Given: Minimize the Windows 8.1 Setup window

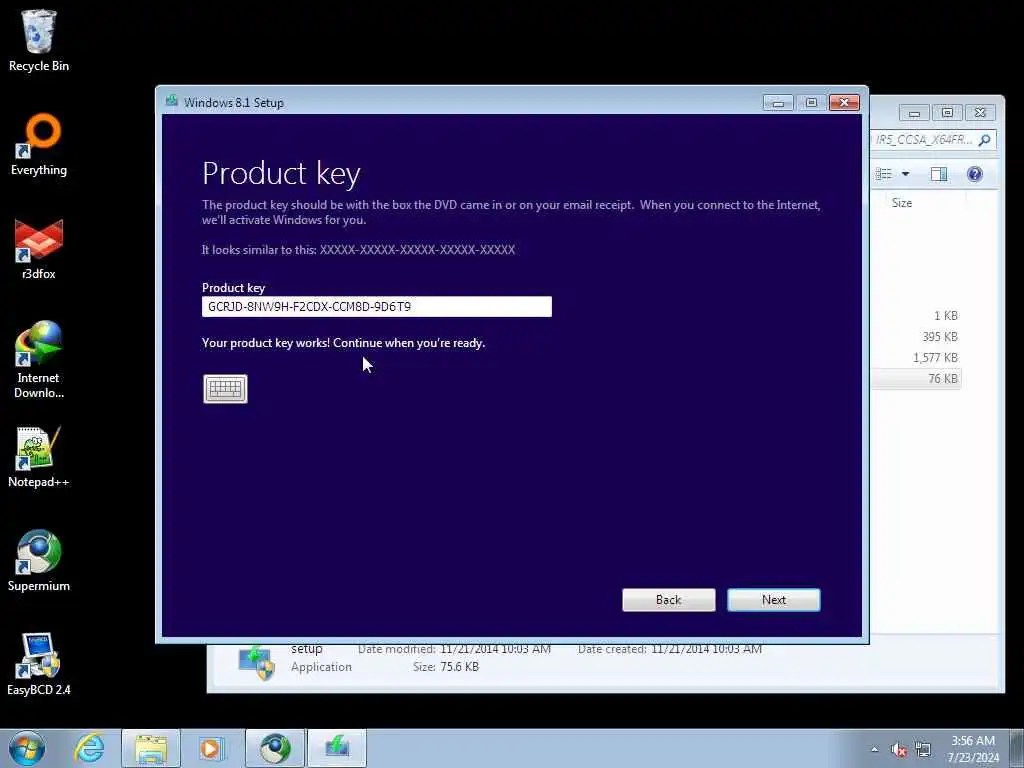Looking at the screenshot, I should [778, 103].
